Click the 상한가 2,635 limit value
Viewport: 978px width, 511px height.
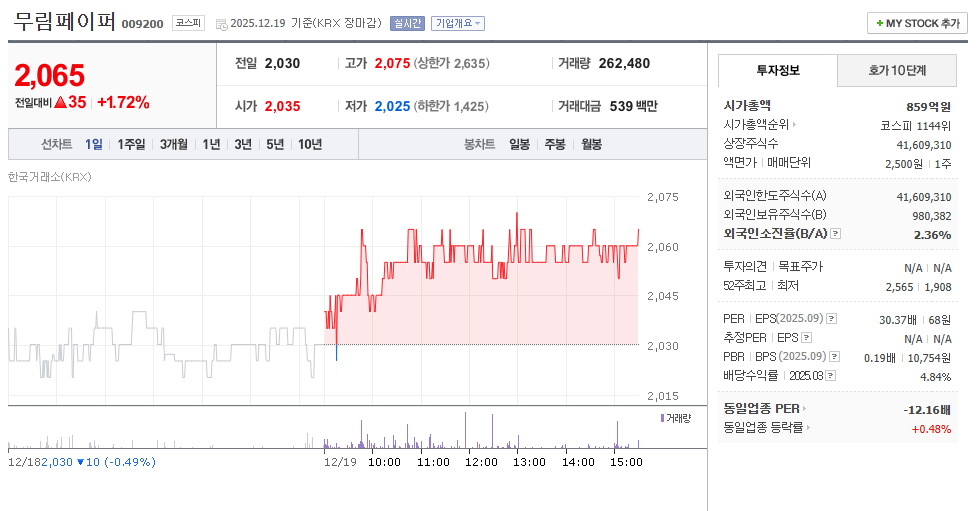click(x=452, y=64)
